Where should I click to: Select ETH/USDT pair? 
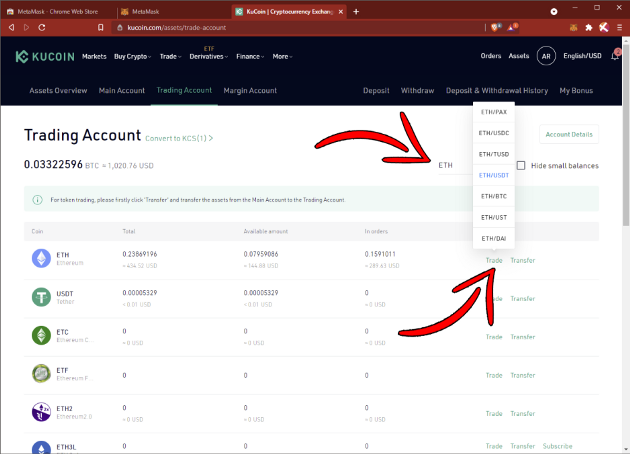[494, 175]
